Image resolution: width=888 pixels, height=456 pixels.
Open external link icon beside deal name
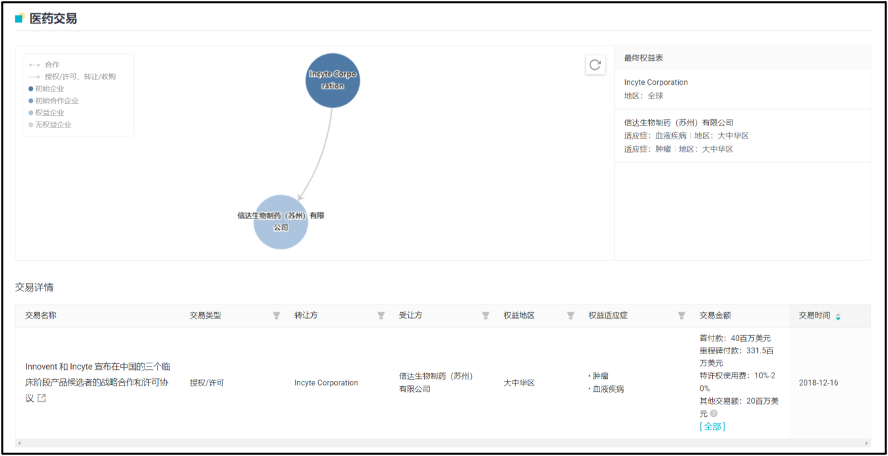[42, 398]
